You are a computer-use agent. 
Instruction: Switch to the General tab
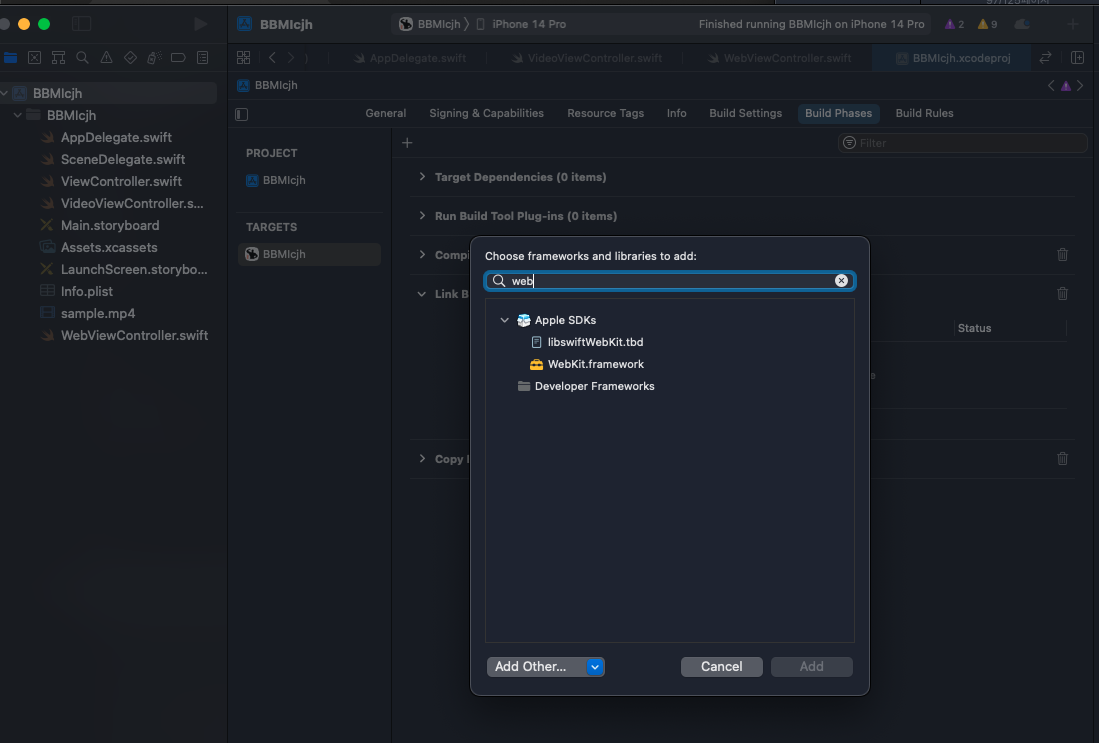385,113
